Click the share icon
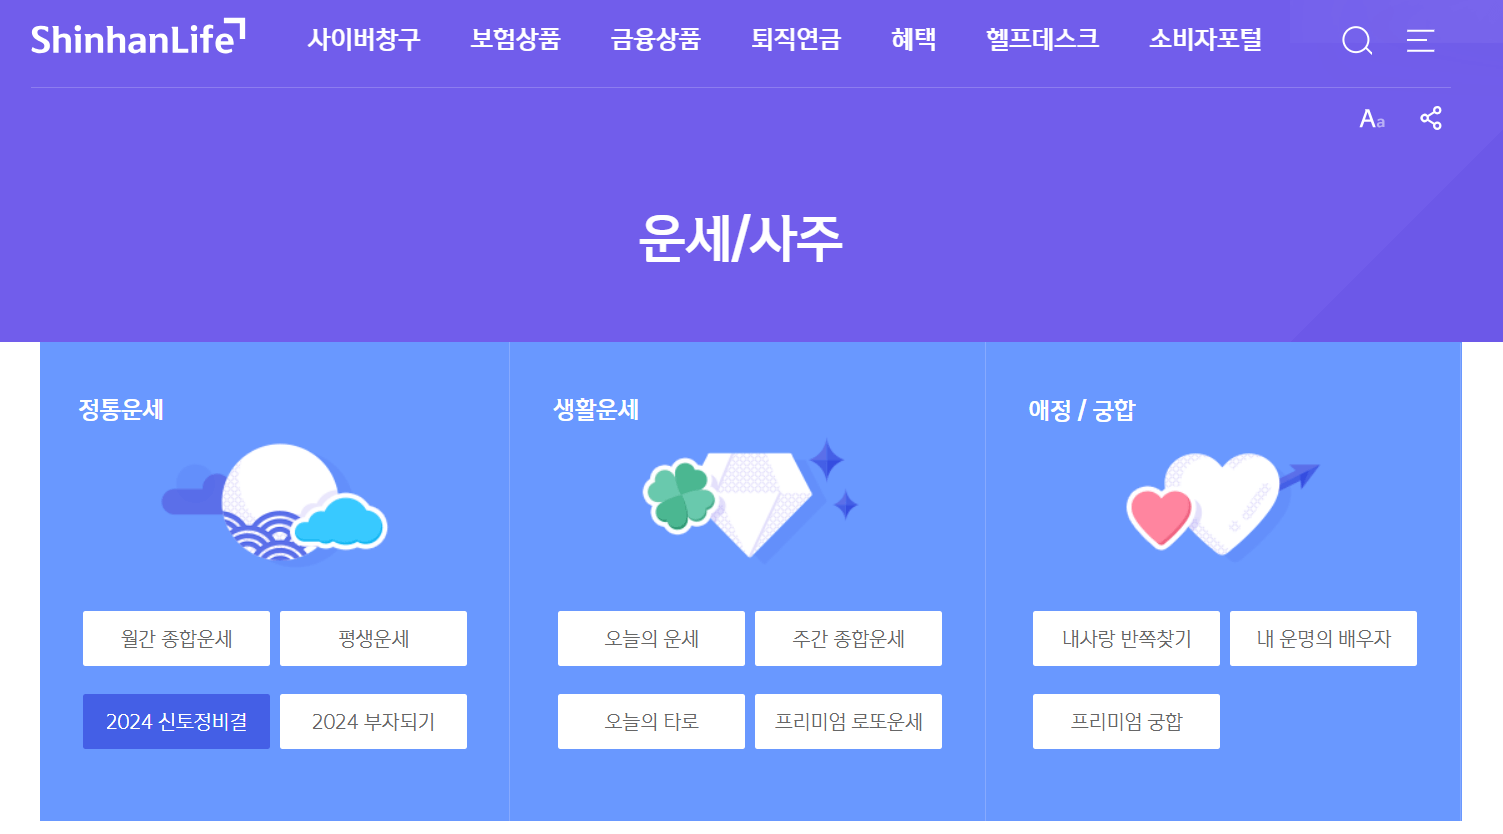The width and height of the screenshot is (1503, 834). [x=1430, y=117]
